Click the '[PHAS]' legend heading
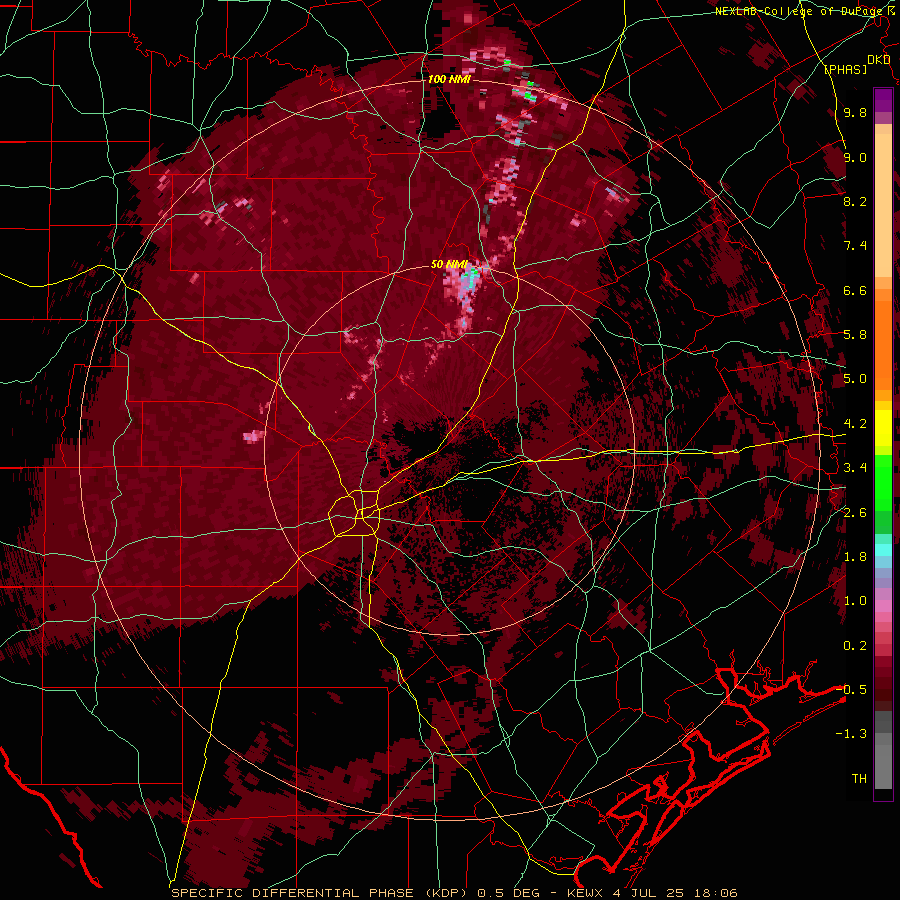The width and height of the screenshot is (900, 900). point(845,70)
